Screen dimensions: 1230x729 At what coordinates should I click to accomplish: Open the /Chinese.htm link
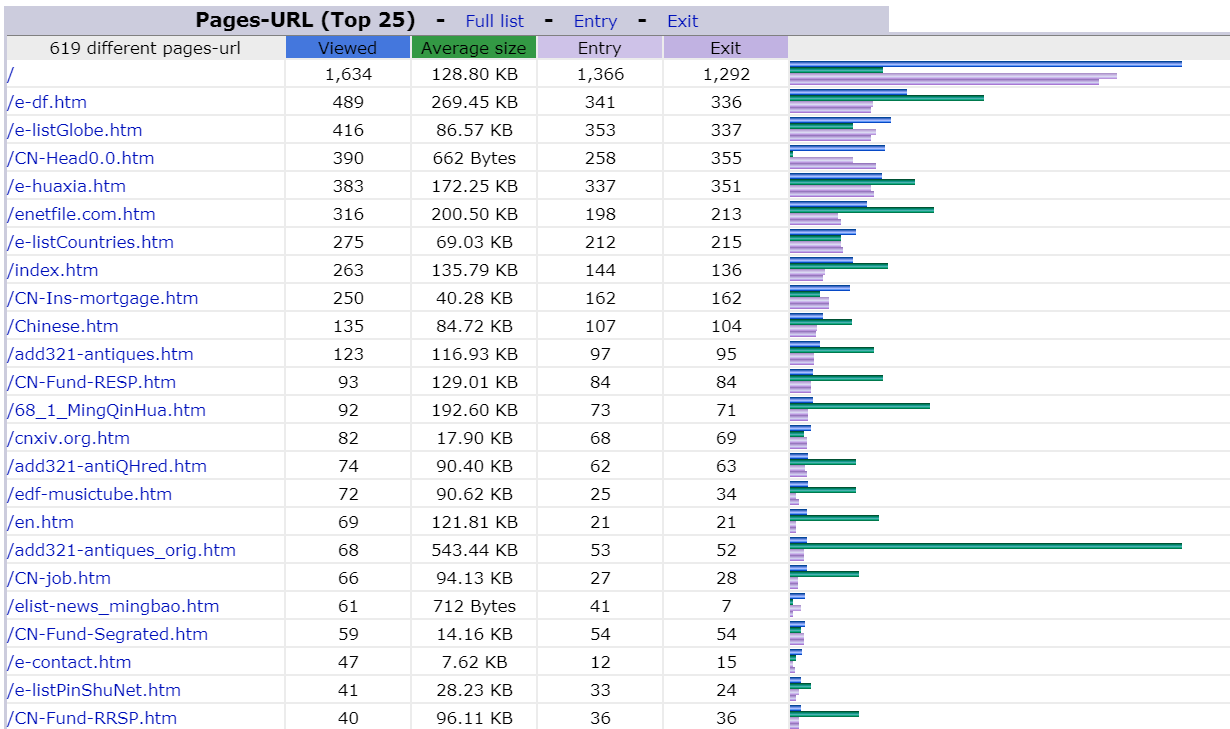62,326
